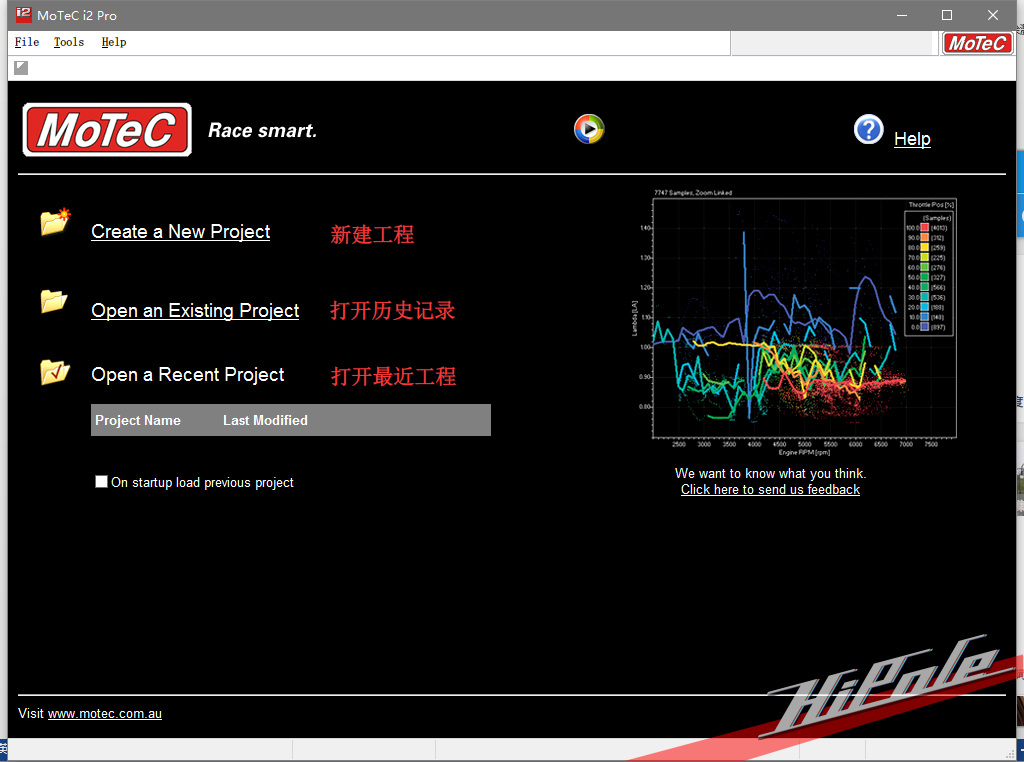
Task: Open the Tools menu
Action: click(69, 42)
